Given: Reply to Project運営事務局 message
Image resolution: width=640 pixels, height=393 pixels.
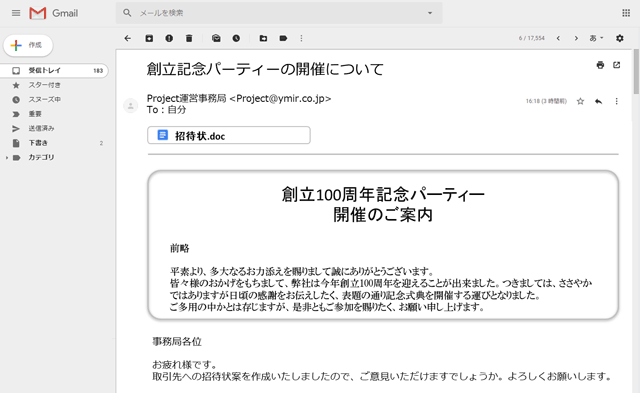Looking at the screenshot, I should tap(598, 101).
